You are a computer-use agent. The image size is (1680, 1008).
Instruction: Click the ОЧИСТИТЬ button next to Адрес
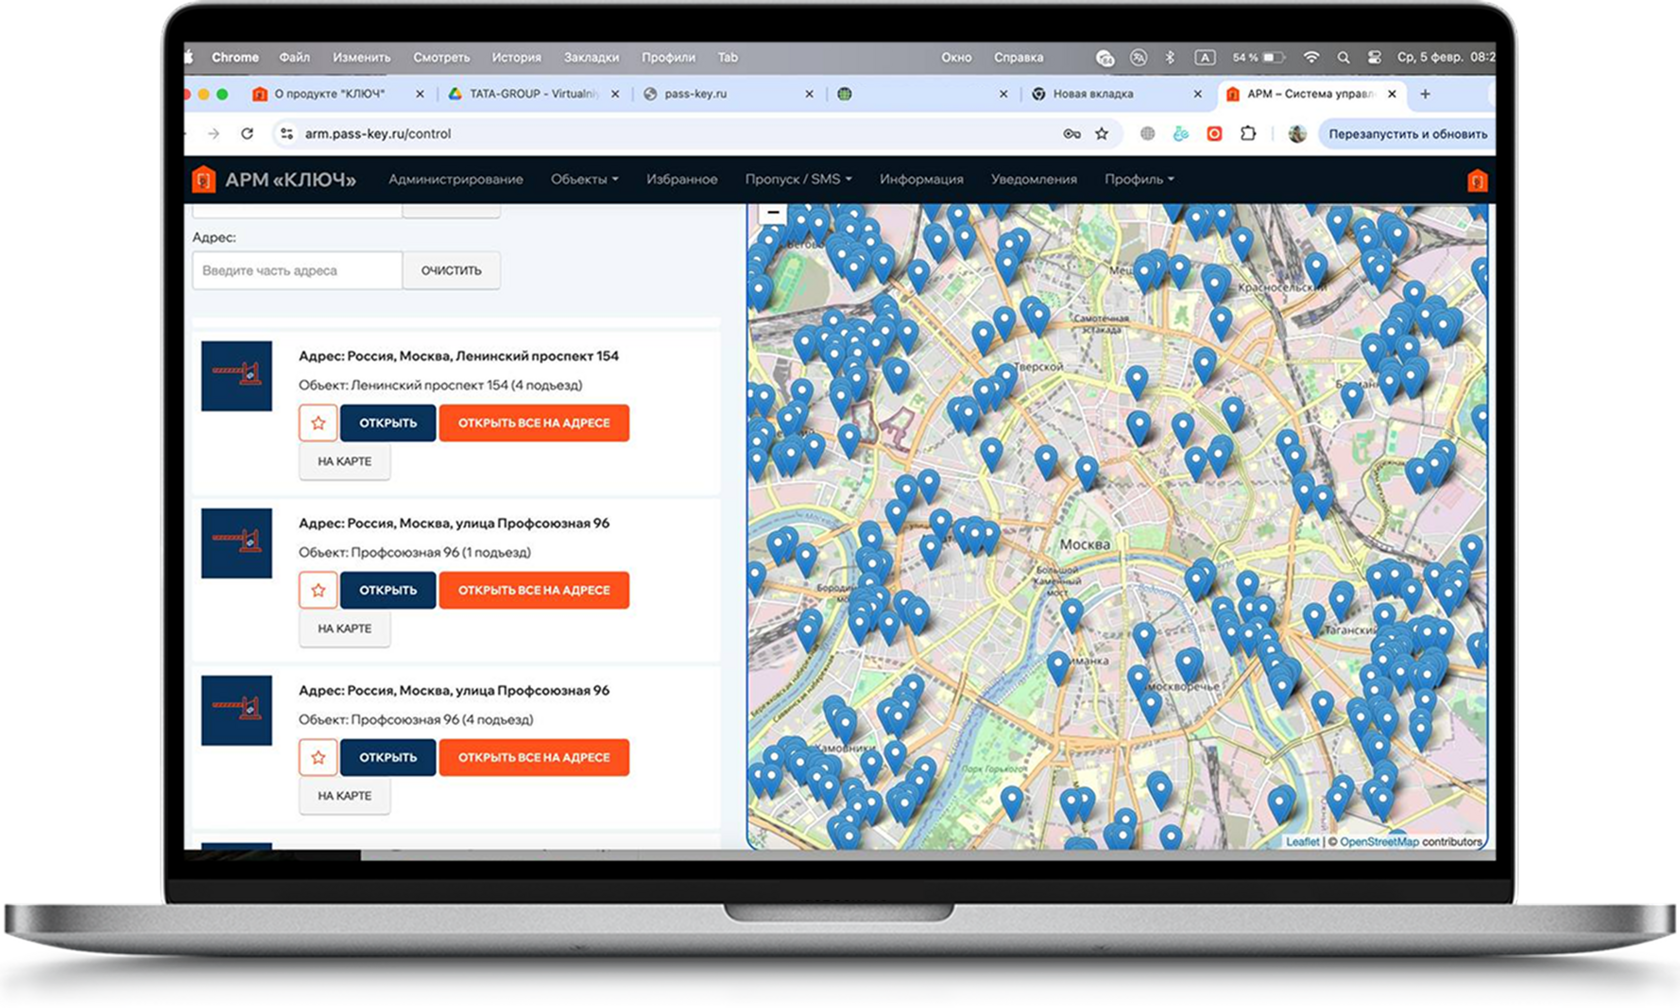pyautogui.click(x=451, y=271)
